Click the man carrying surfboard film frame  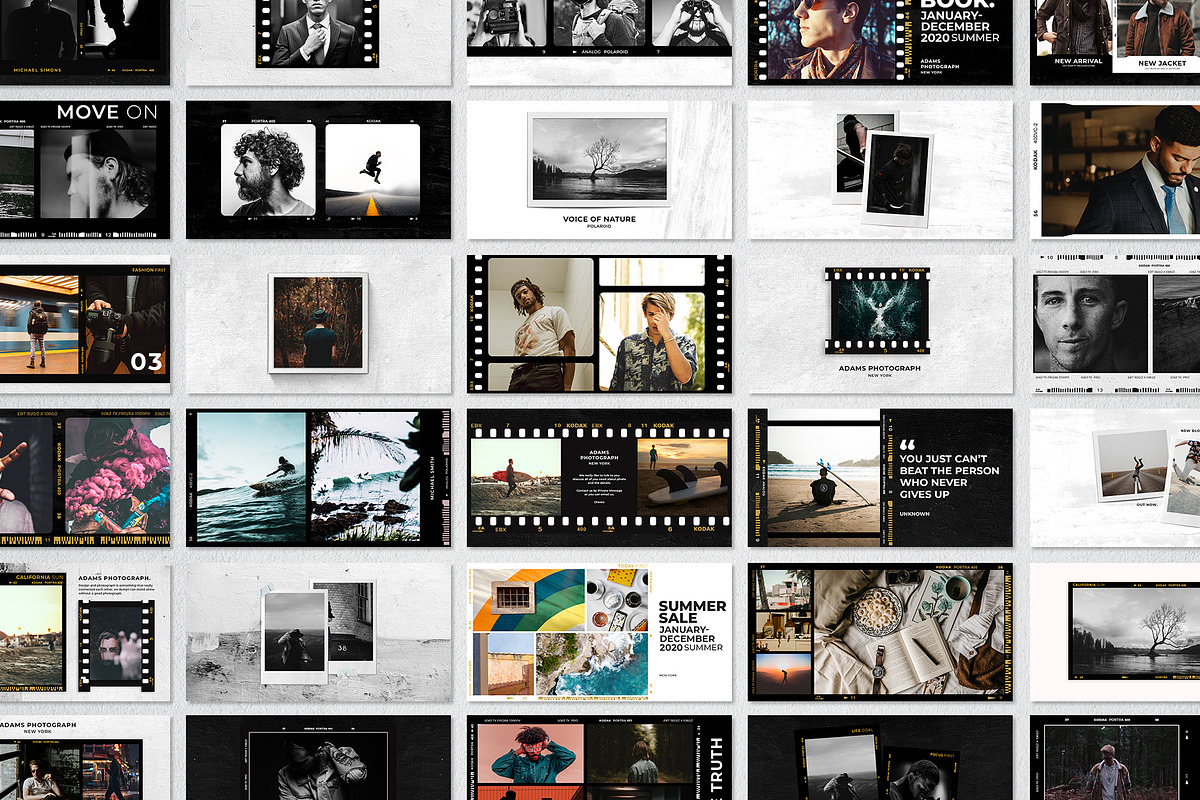point(516,478)
